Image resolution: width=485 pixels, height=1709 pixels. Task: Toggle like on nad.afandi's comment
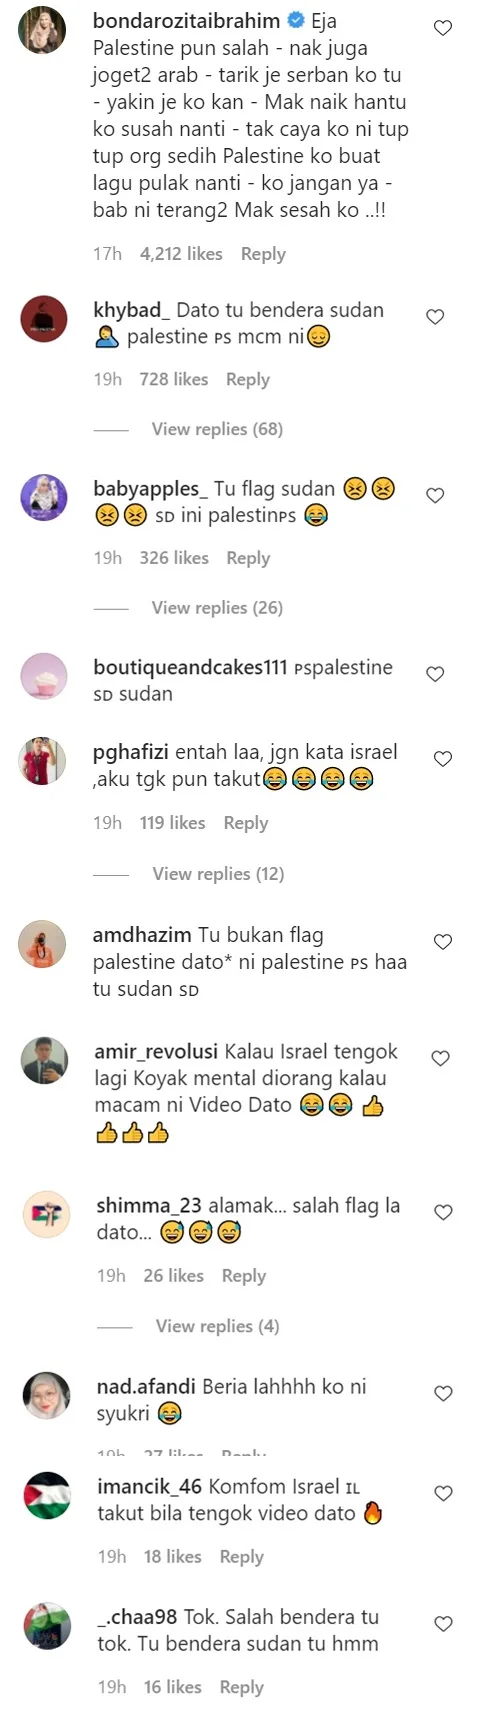tap(443, 1393)
